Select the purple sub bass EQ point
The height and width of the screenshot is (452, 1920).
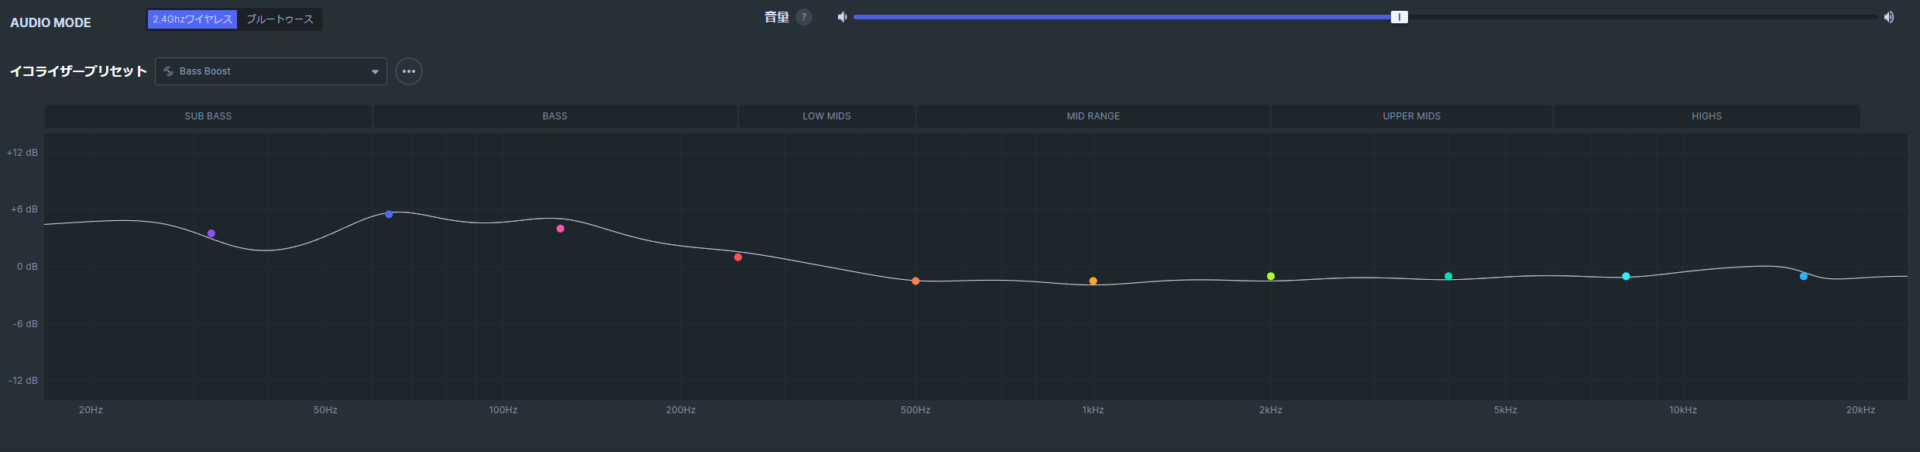(211, 234)
